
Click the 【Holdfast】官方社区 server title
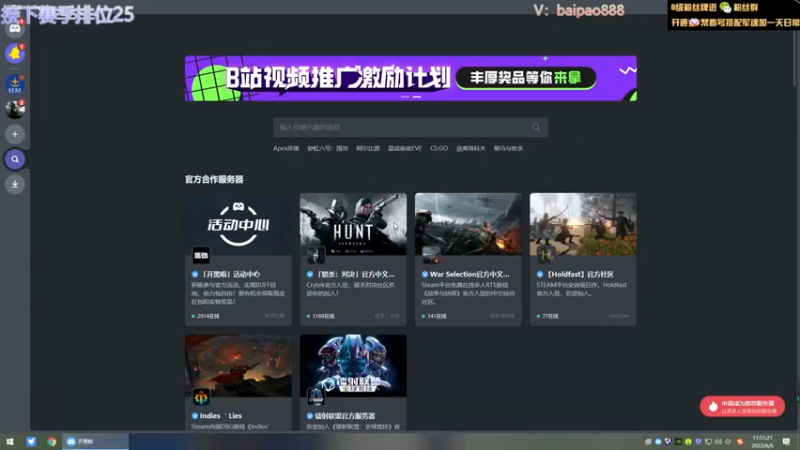click(579, 274)
